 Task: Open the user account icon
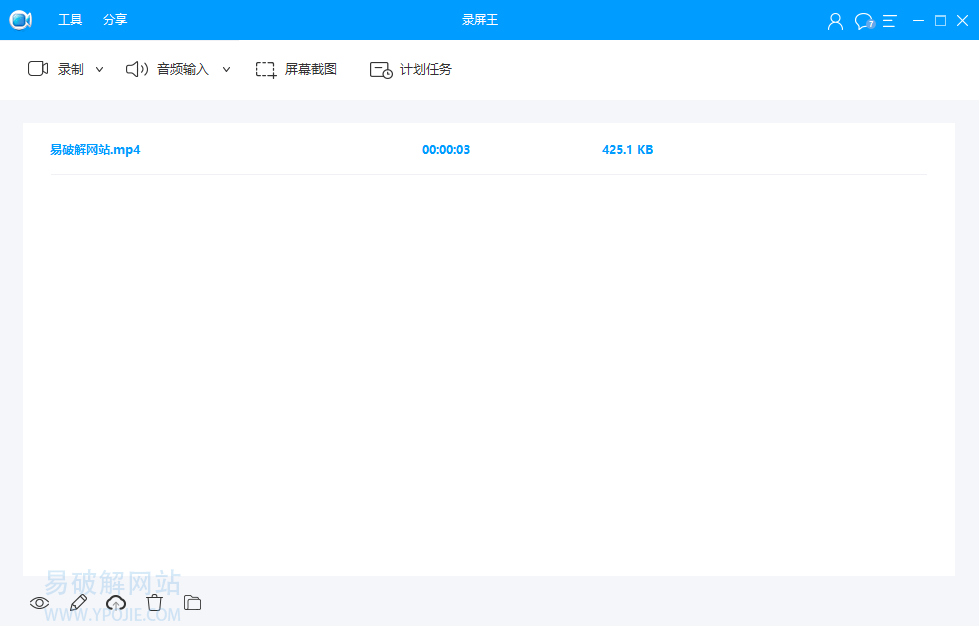(835, 19)
